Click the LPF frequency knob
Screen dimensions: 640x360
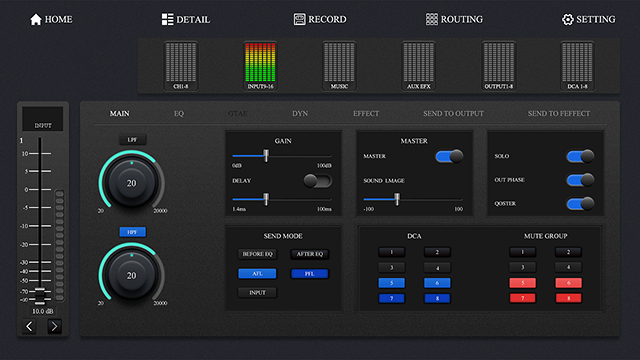click(131, 183)
